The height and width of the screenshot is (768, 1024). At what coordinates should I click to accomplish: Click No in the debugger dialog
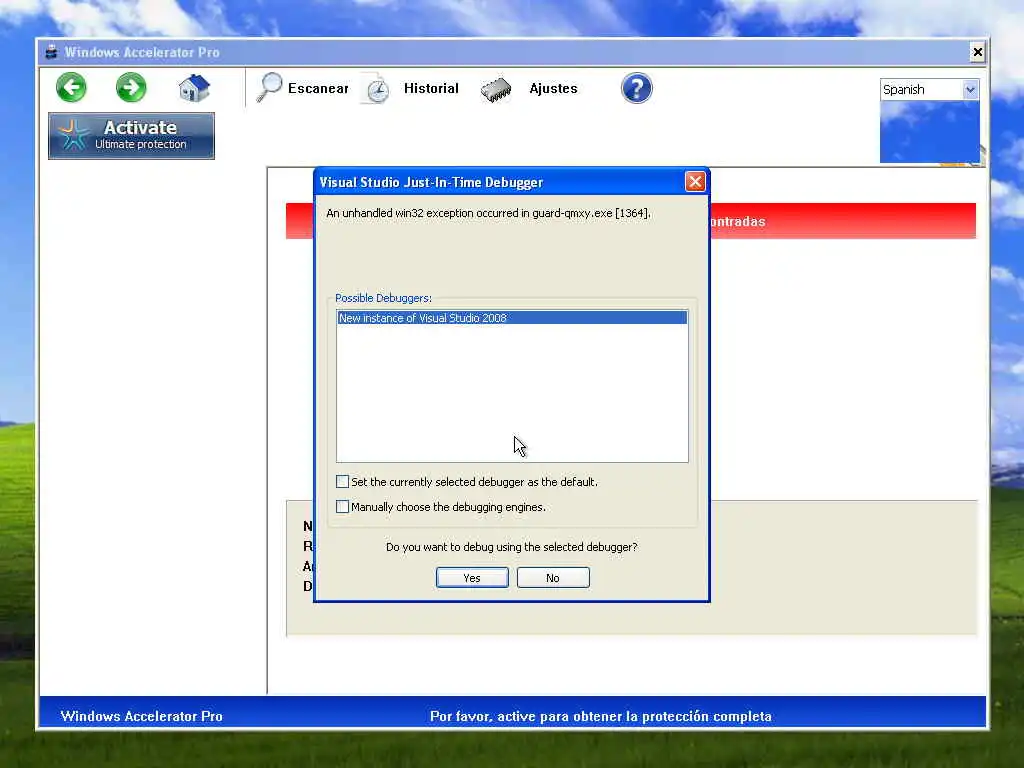tap(553, 578)
